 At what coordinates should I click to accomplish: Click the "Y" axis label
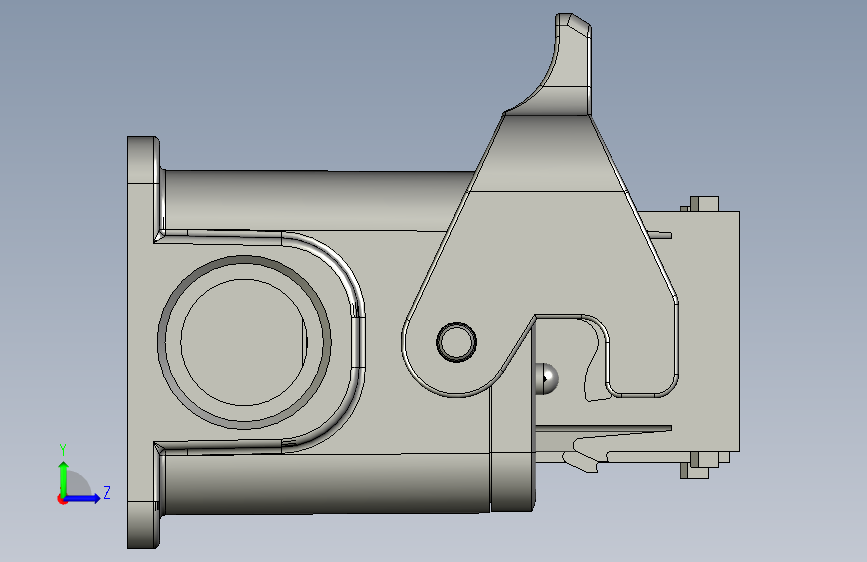tap(63, 450)
